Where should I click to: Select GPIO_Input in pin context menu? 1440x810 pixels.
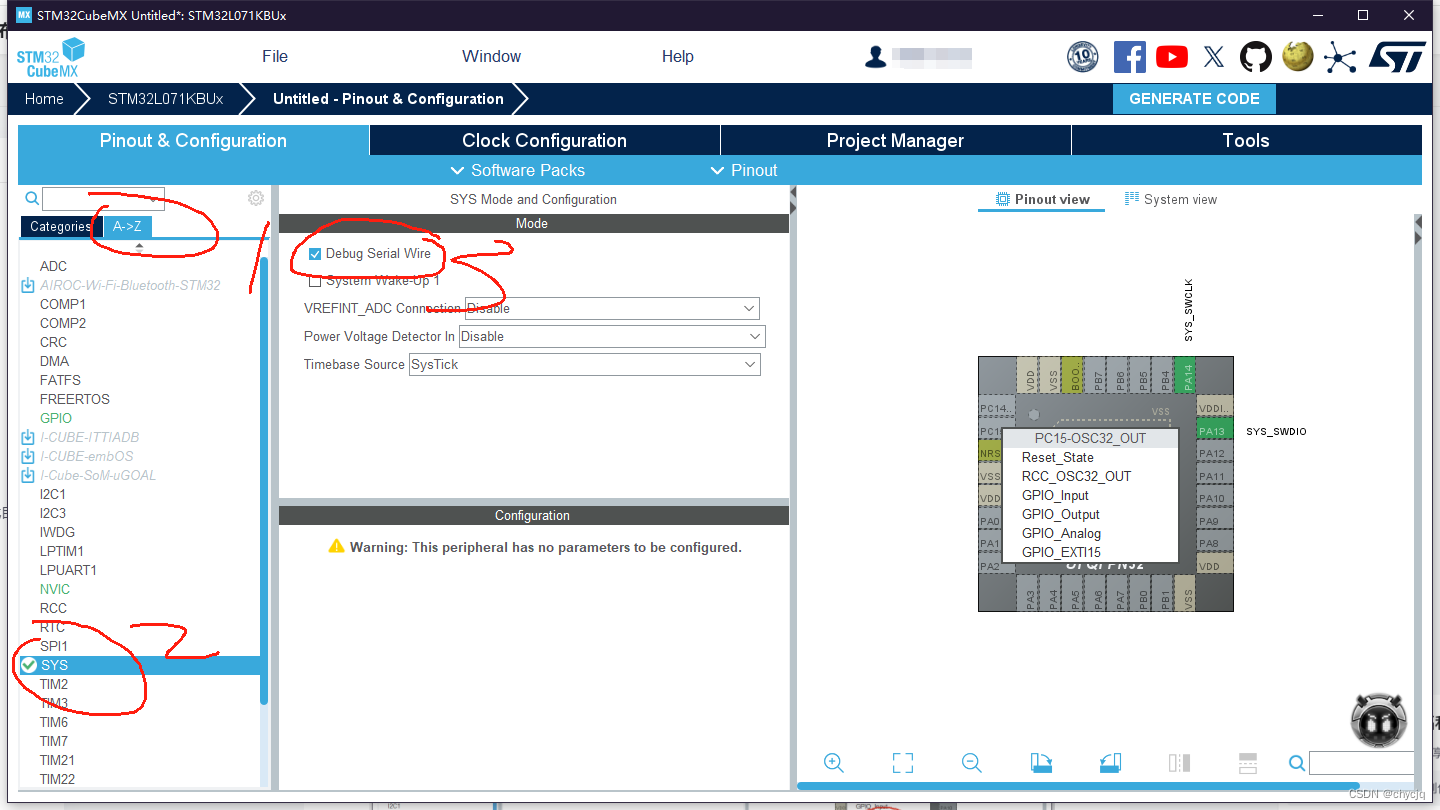[1055, 495]
